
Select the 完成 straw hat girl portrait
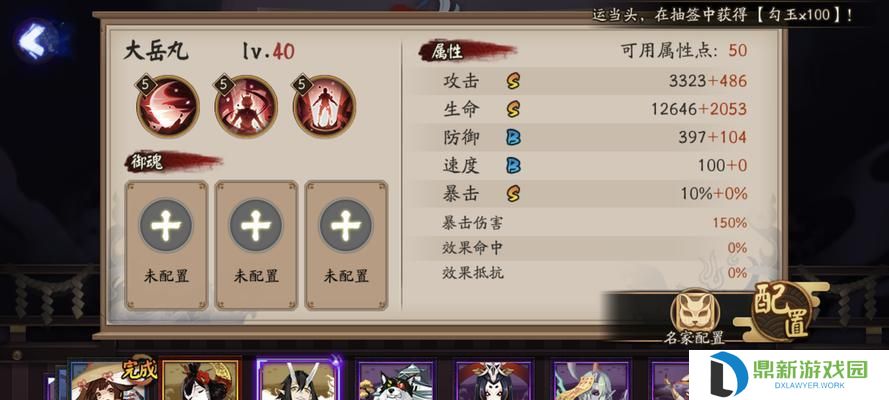tap(109, 380)
